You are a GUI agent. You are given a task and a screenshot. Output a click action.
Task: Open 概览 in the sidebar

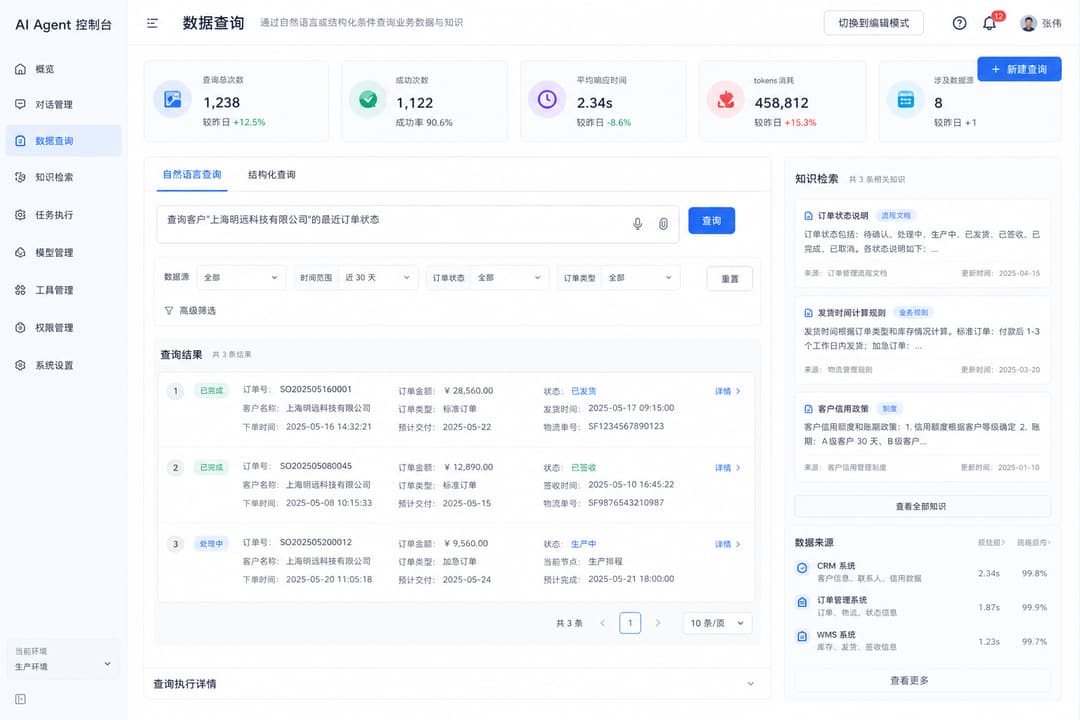(63, 69)
